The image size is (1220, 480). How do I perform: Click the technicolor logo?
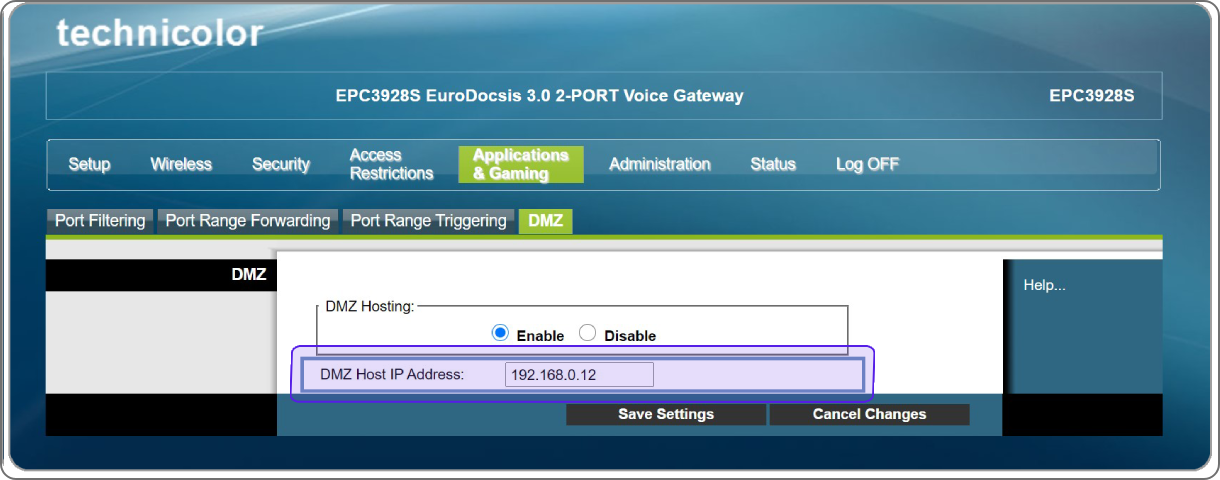pyautogui.click(x=160, y=33)
